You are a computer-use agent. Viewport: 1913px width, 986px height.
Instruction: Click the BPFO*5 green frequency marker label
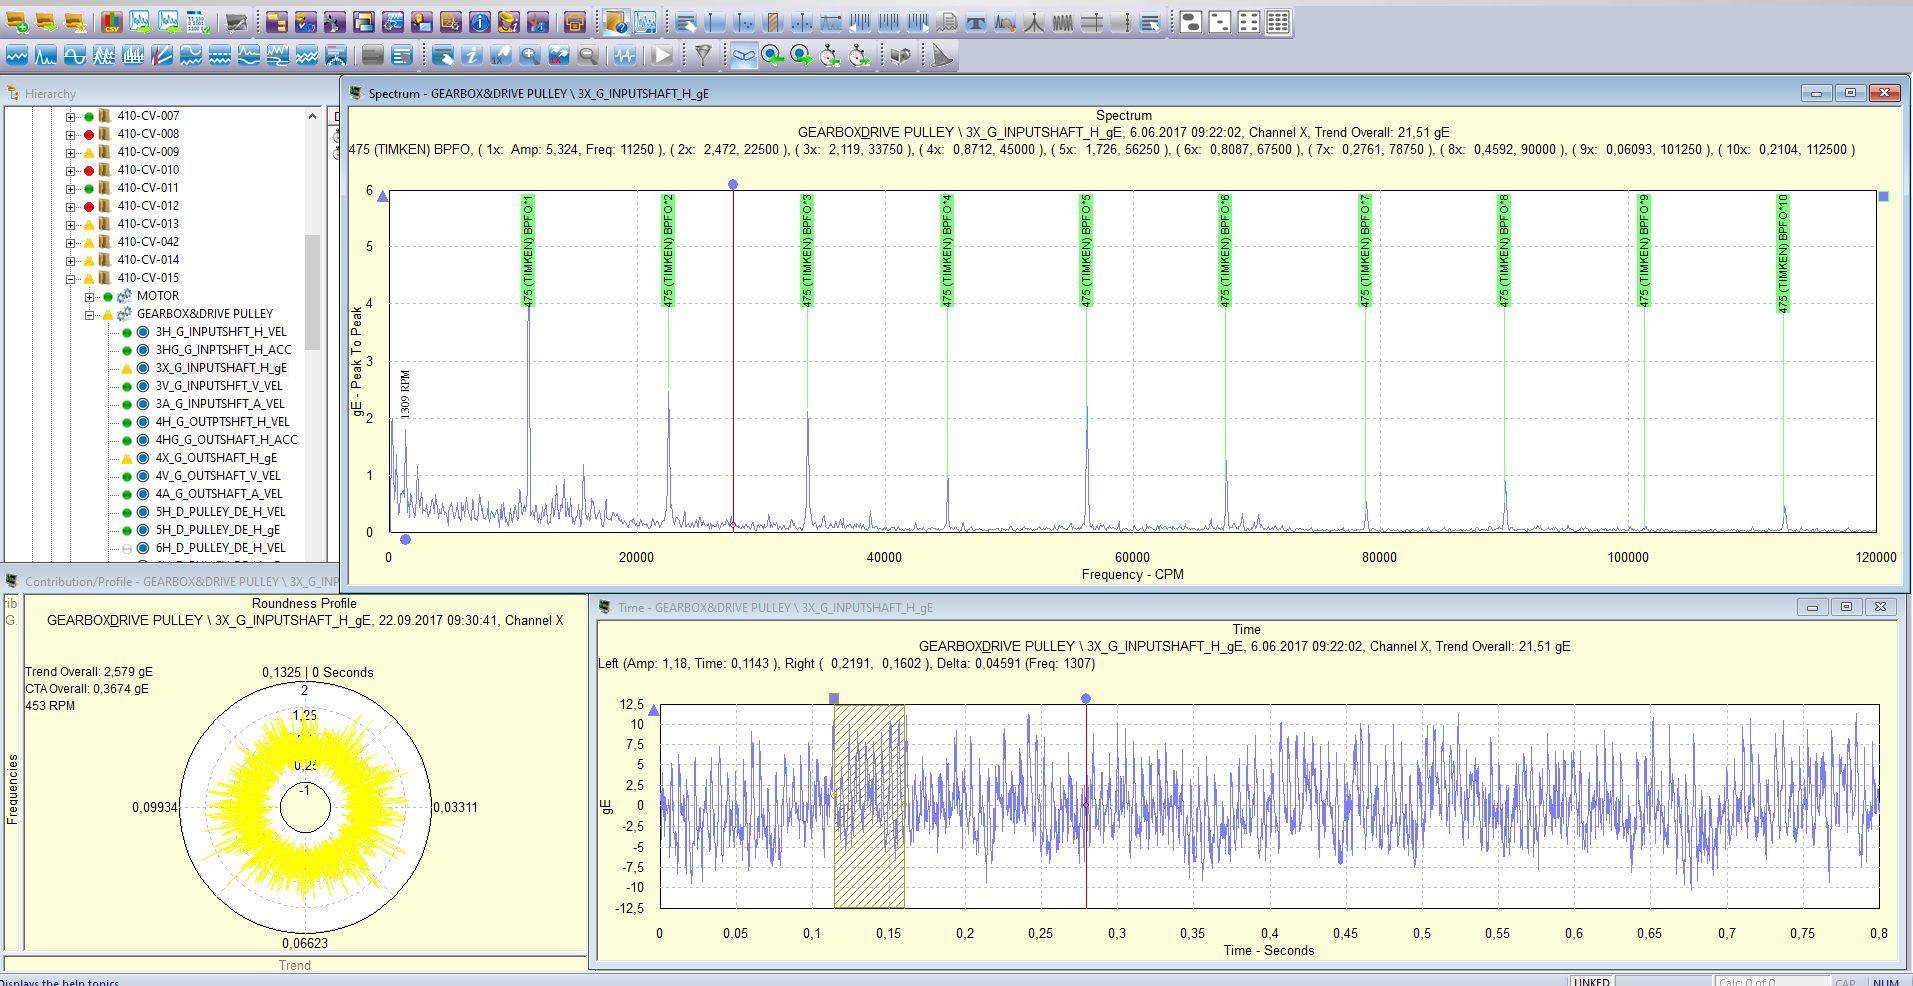pos(1086,250)
